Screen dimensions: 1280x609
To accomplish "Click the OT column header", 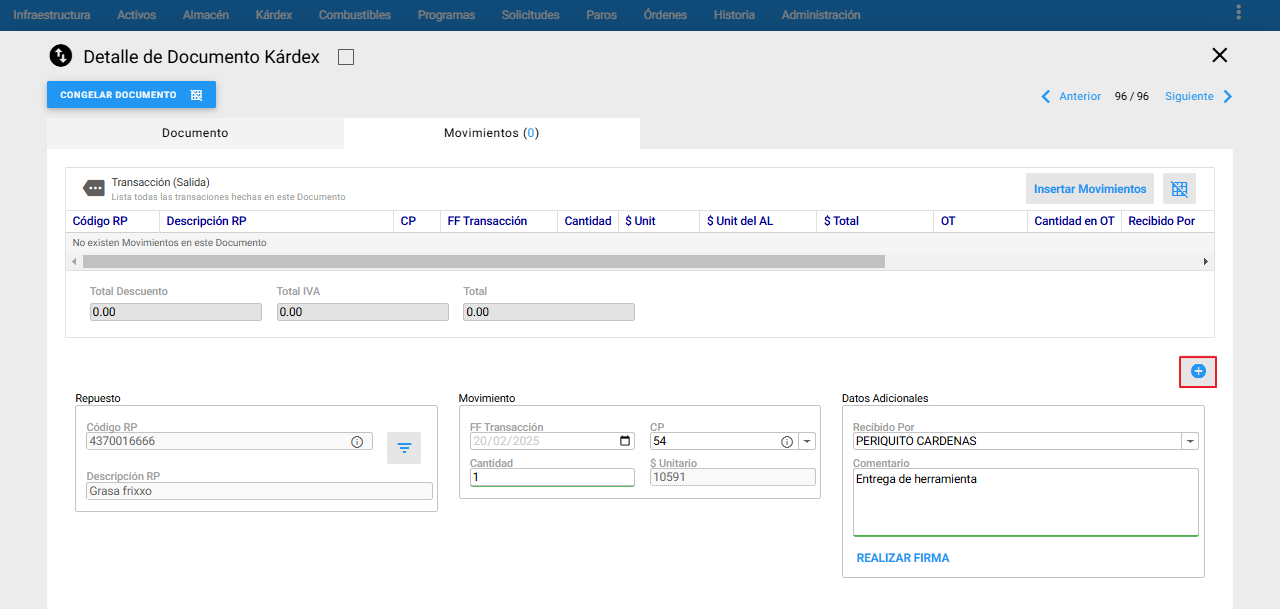I will (980, 221).
